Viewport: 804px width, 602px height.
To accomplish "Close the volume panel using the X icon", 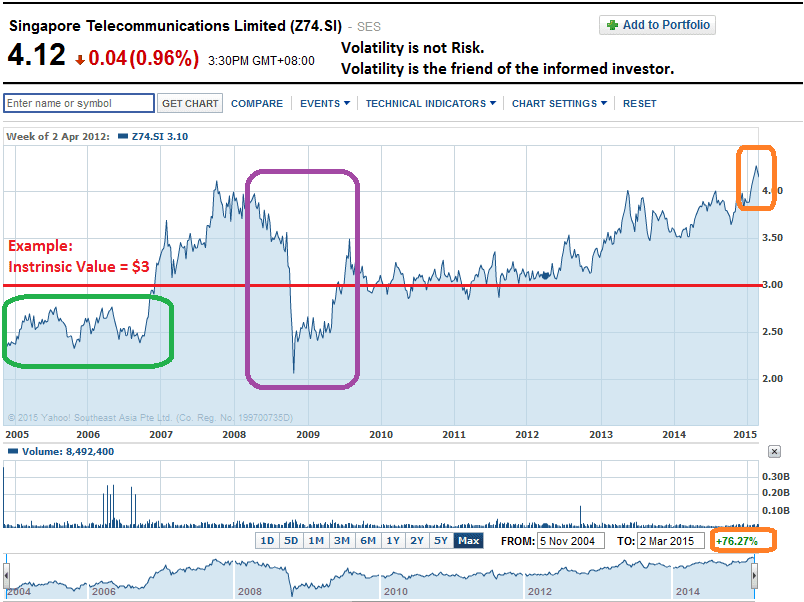I will coord(773,452).
